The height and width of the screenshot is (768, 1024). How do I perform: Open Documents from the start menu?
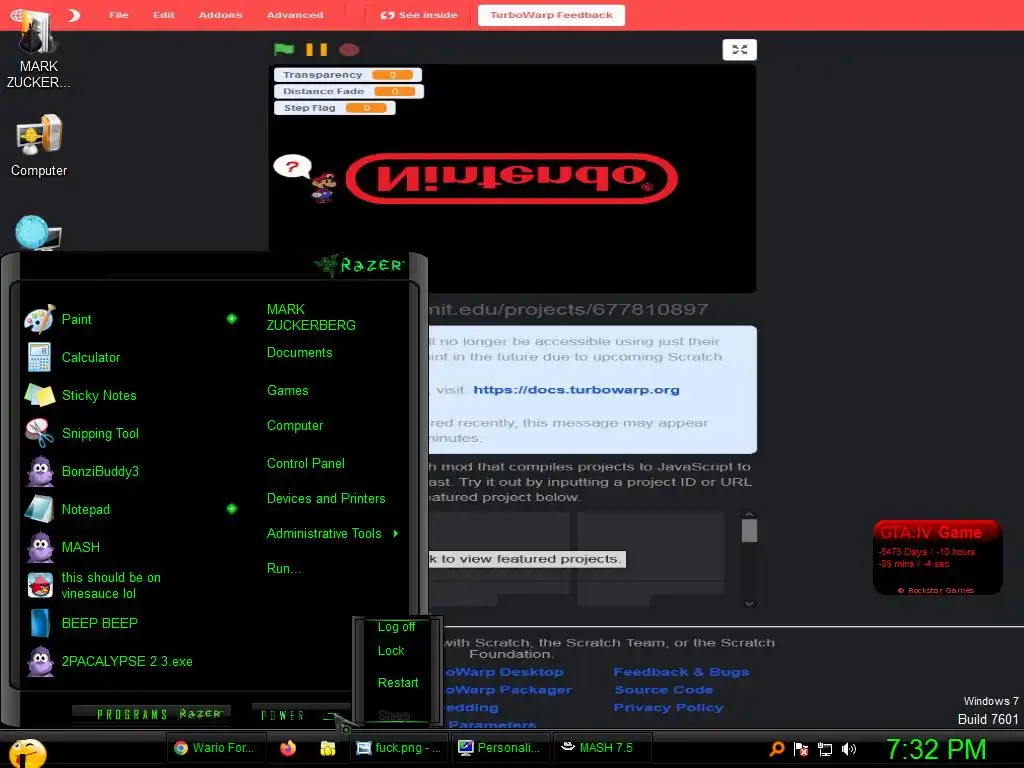pos(300,353)
